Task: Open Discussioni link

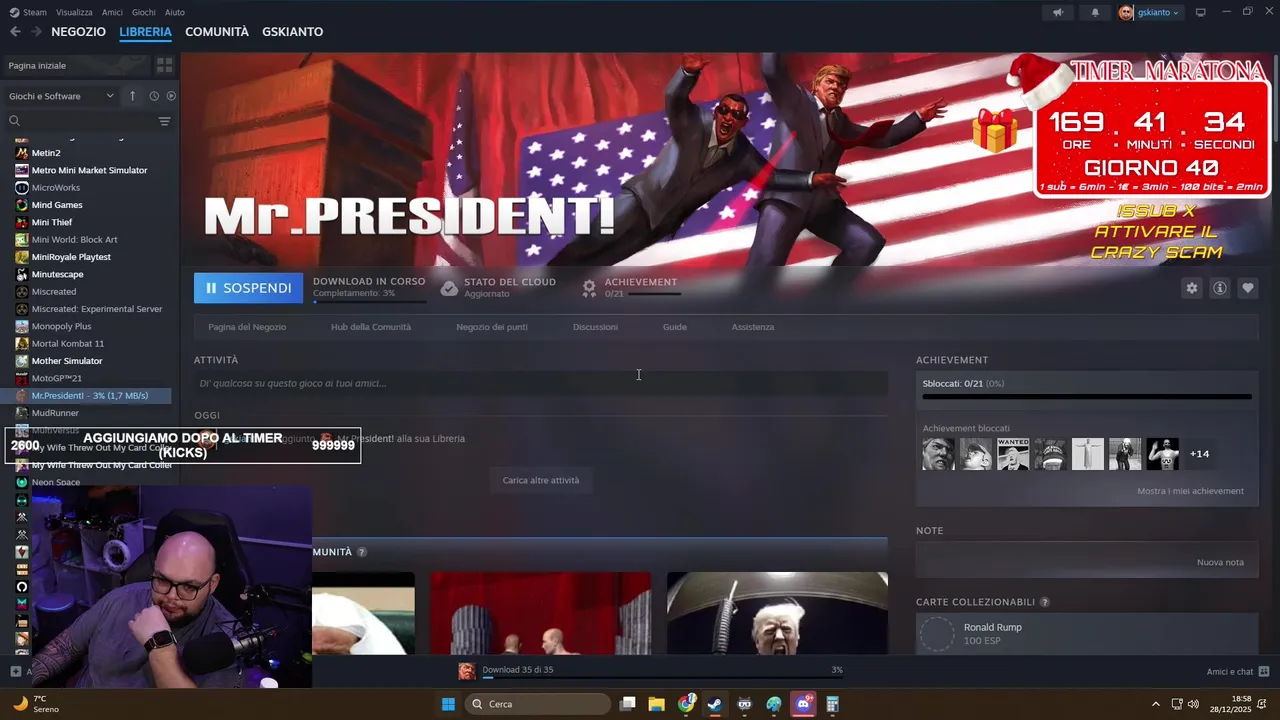Action: tap(595, 327)
